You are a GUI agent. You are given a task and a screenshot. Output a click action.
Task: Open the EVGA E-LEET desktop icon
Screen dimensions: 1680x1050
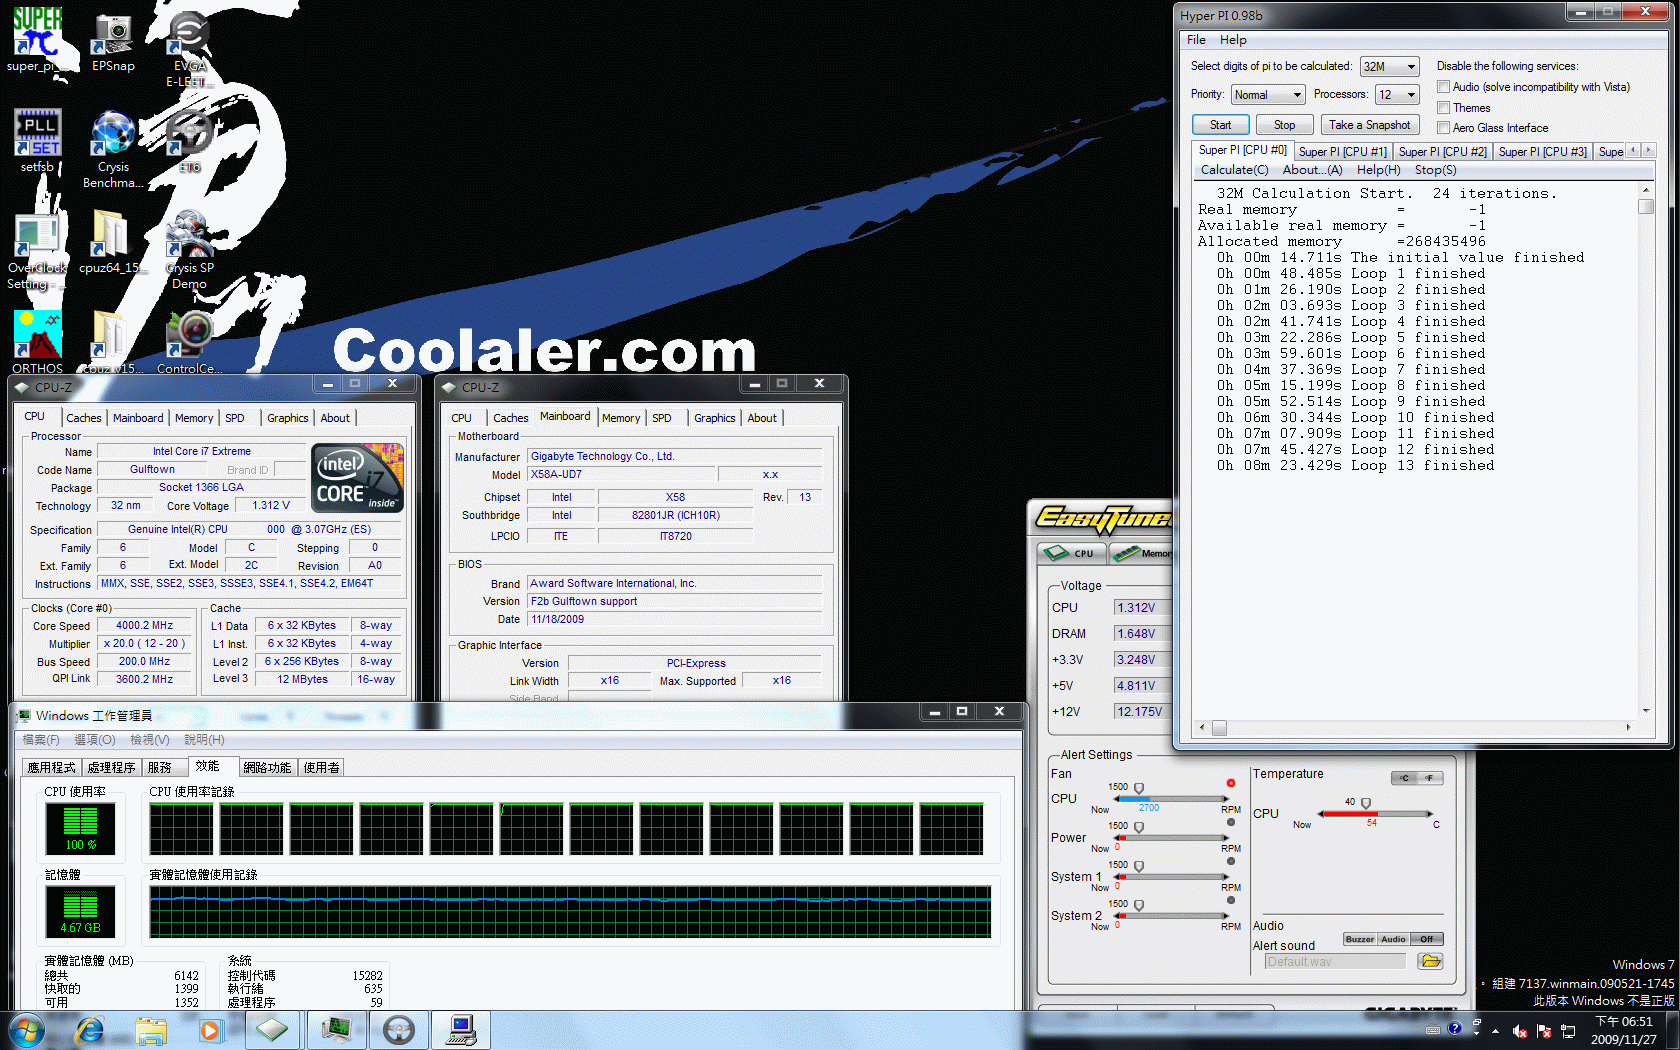pyautogui.click(x=188, y=48)
